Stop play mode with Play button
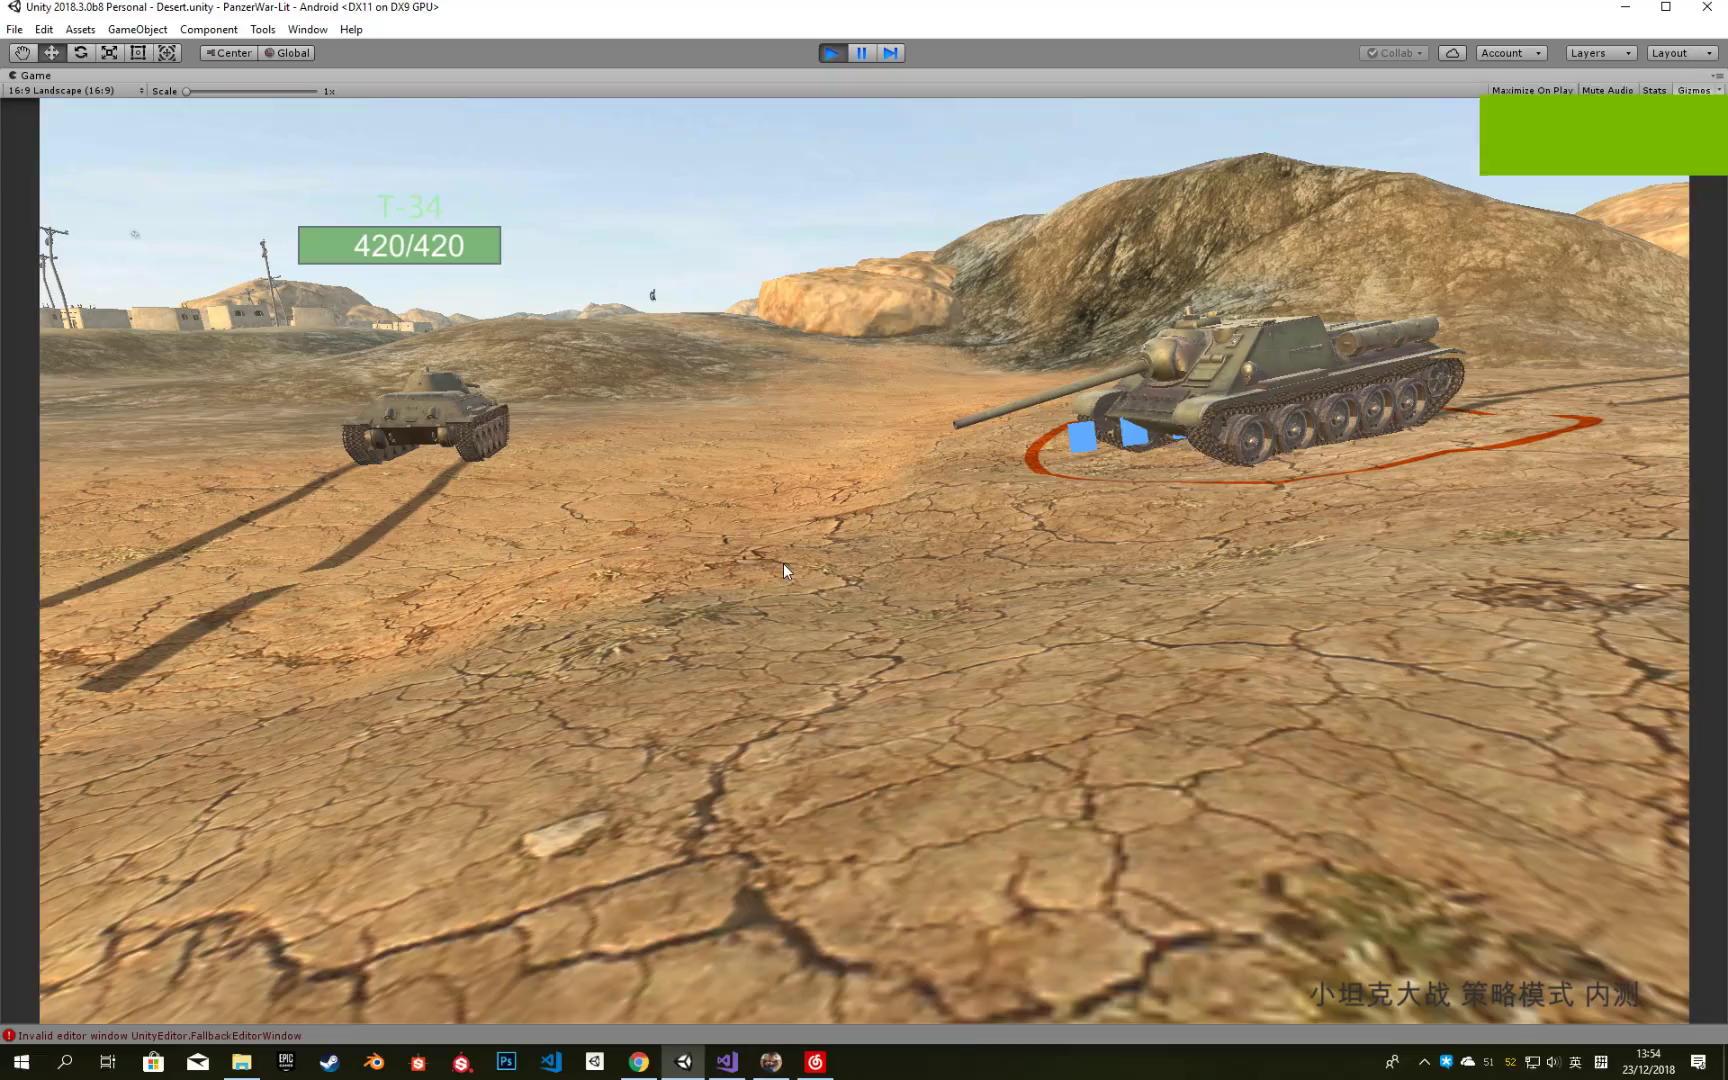Image resolution: width=1728 pixels, height=1080 pixels. click(x=832, y=53)
